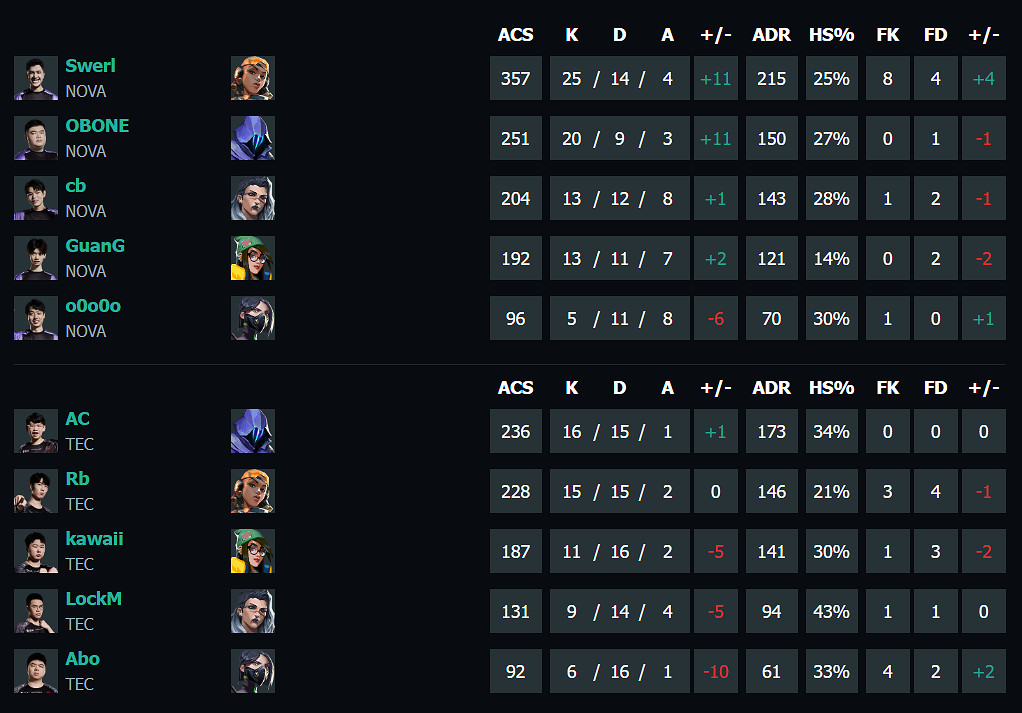Open Abo's player profile link
The height and width of the screenshot is (713, 1022).
pos(82,659)
